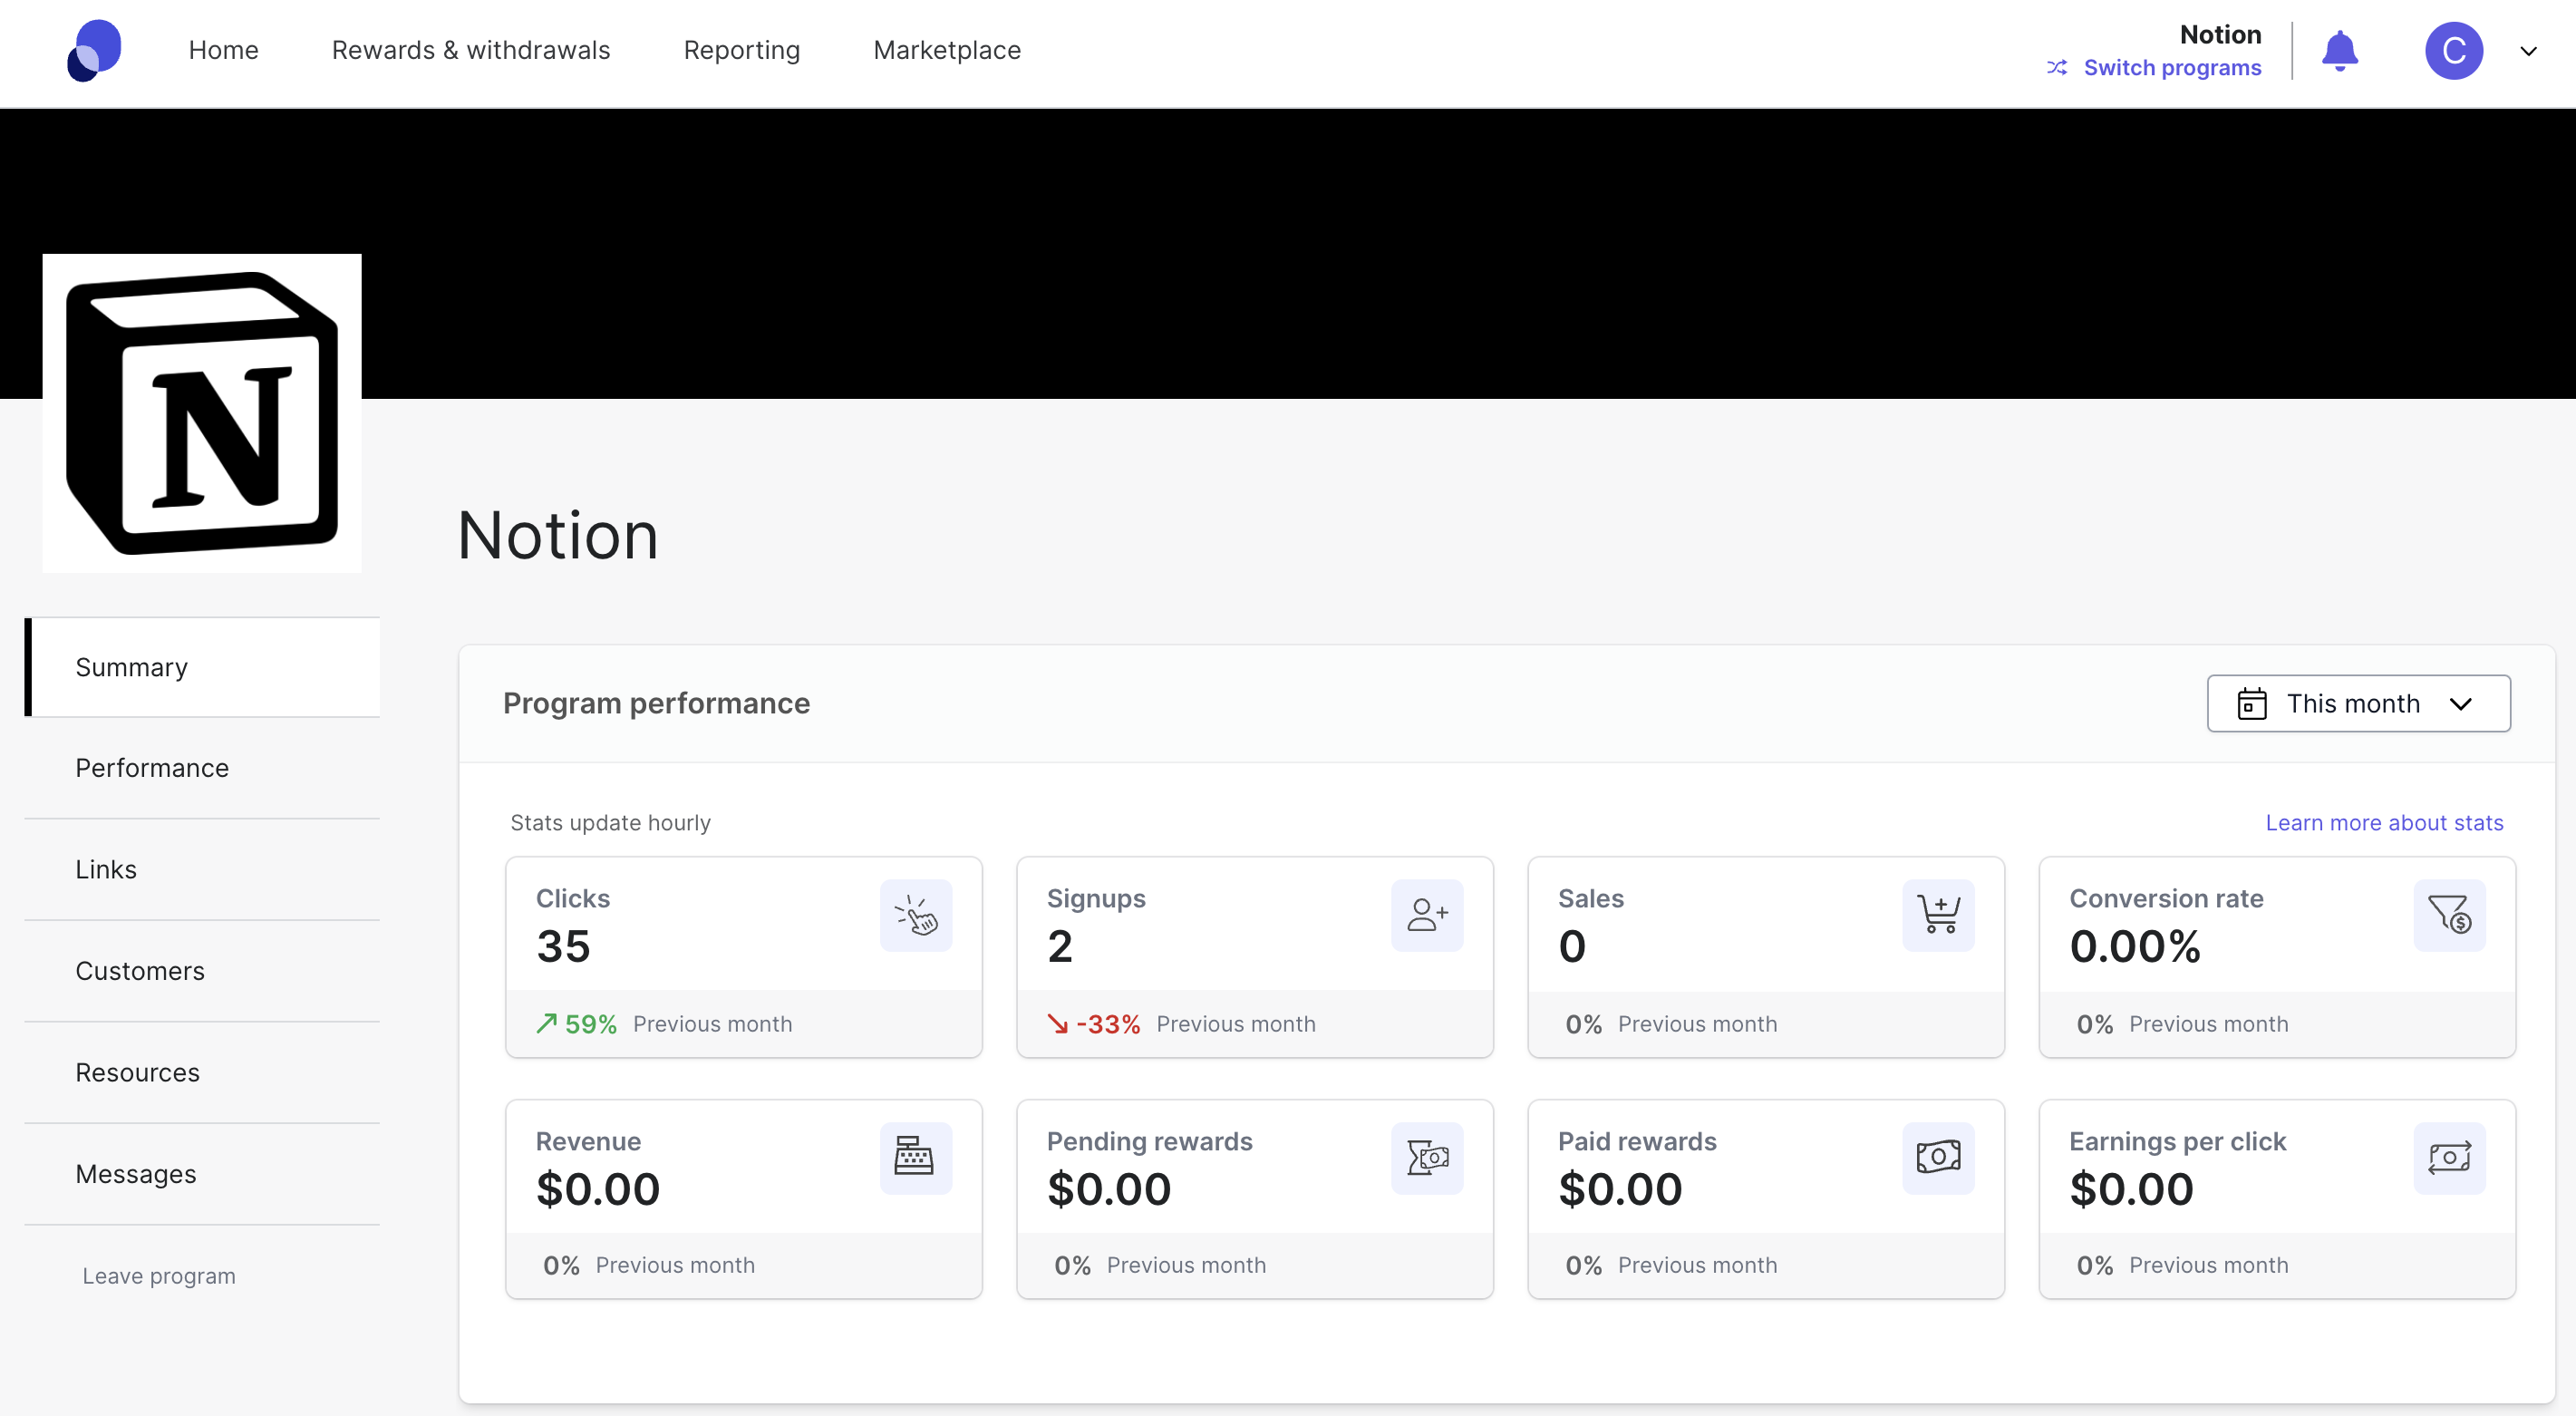
Task: Expand the account menu chevron
Action: coord(2528,51)
